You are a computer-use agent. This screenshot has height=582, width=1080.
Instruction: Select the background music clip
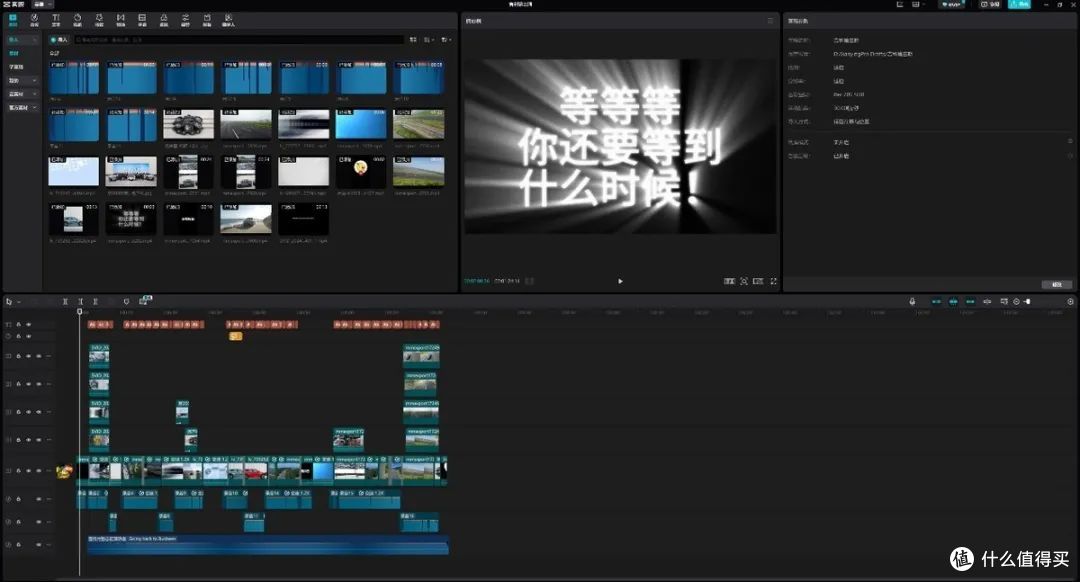268,545
